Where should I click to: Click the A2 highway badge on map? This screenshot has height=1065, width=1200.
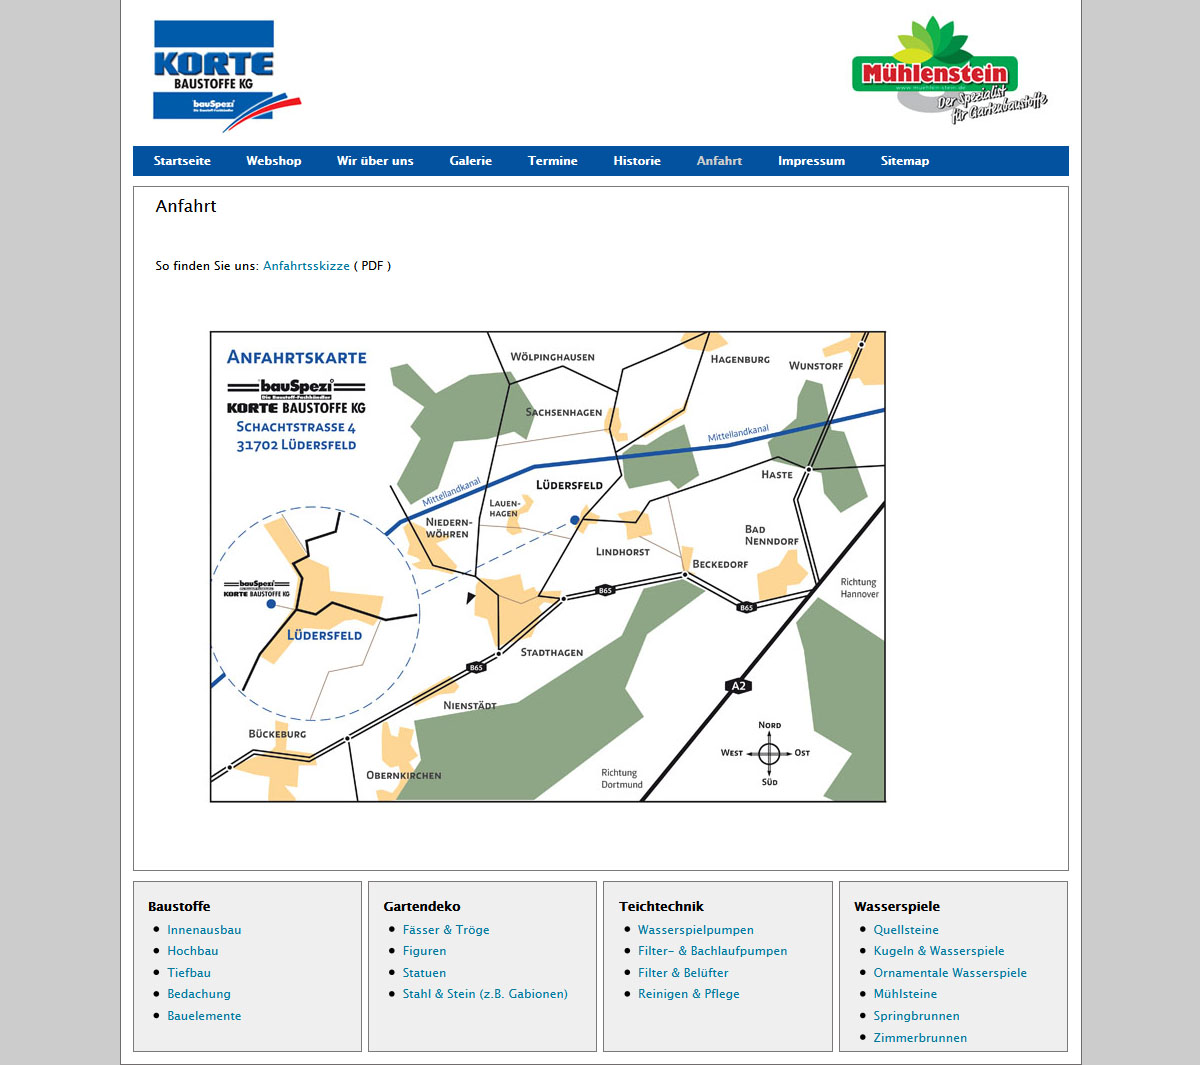pos(738,686)
